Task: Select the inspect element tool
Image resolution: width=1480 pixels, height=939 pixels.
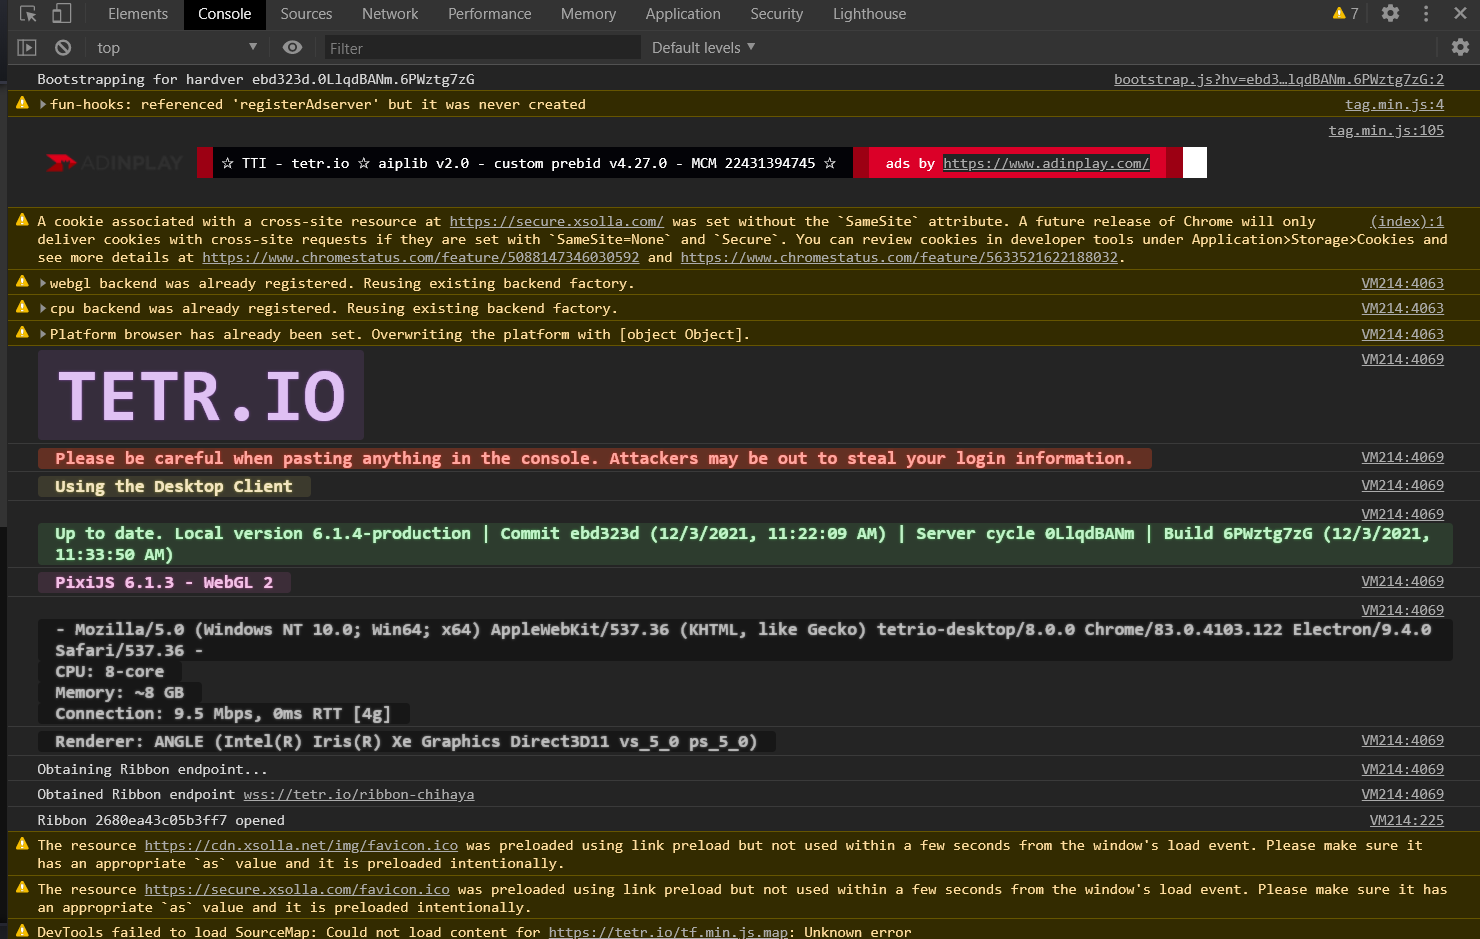Action: tap(27, 13)
